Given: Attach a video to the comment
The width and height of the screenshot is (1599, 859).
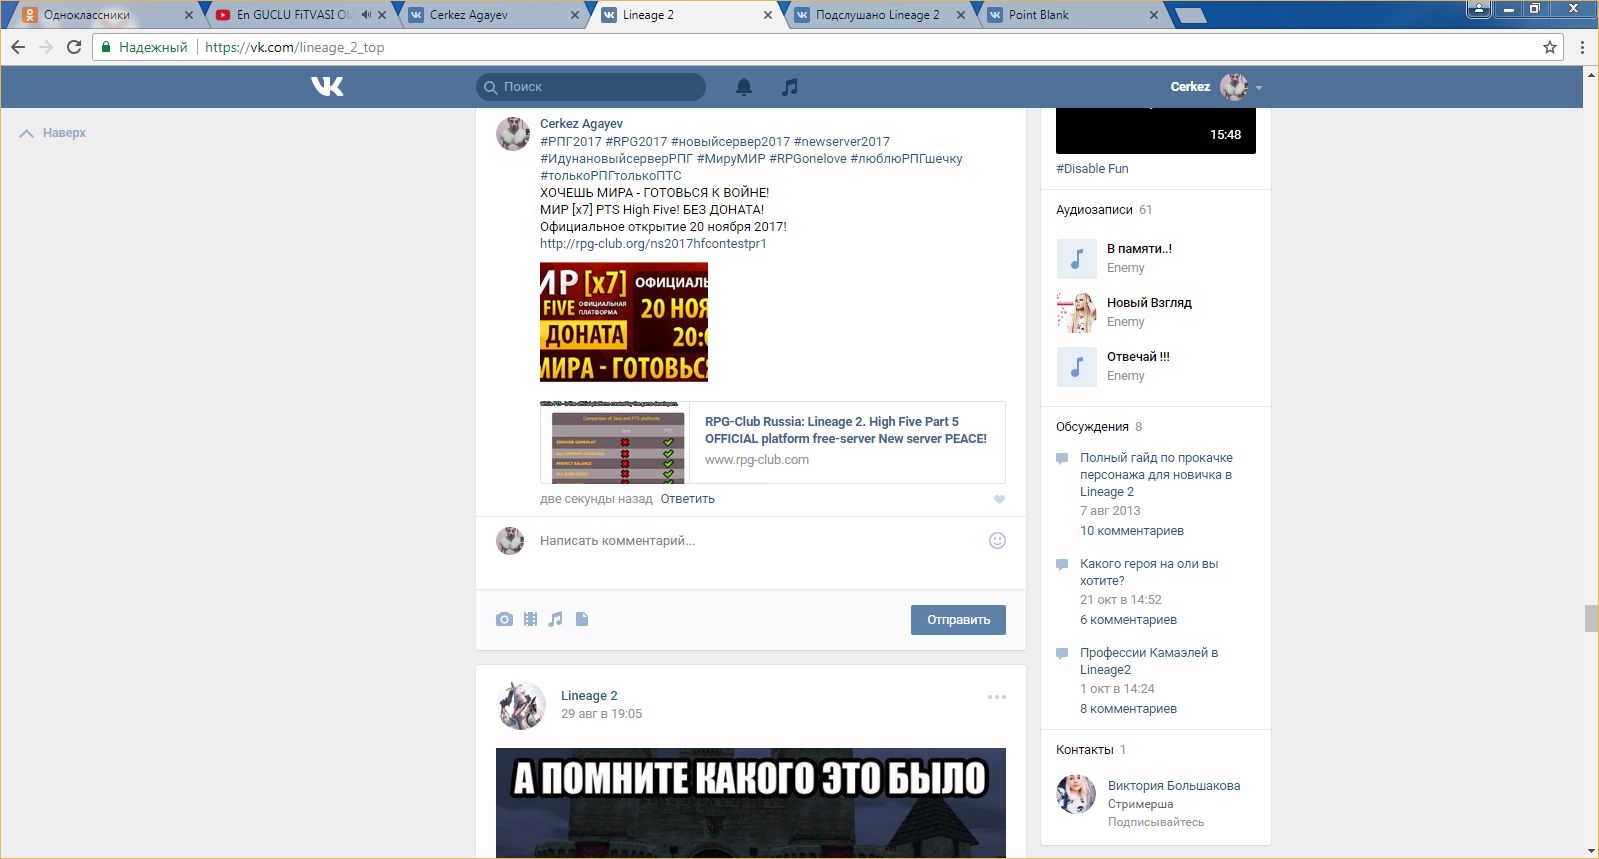Looking at the screenshot, I should [x=530, y=619].
